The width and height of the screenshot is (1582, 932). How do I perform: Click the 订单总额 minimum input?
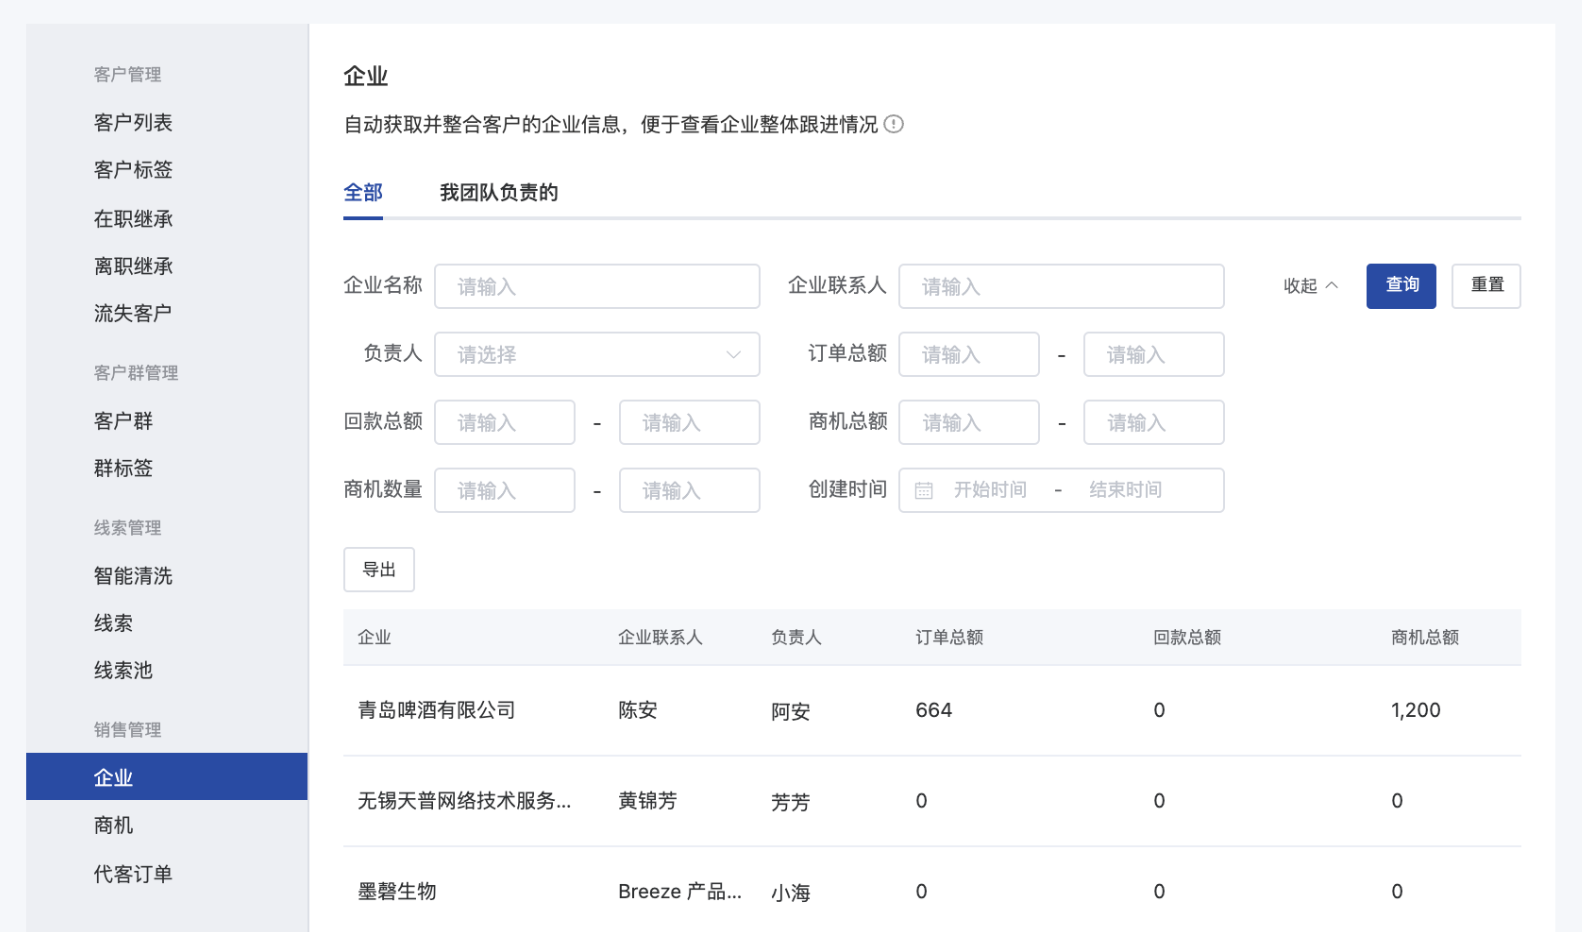(969, 354)
